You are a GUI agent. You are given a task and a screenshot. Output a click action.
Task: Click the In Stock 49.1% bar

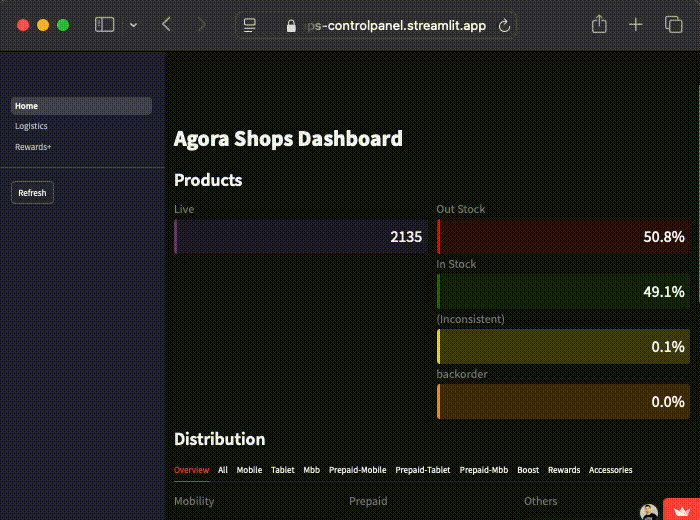pyautogui.click(x=563, y=291)
